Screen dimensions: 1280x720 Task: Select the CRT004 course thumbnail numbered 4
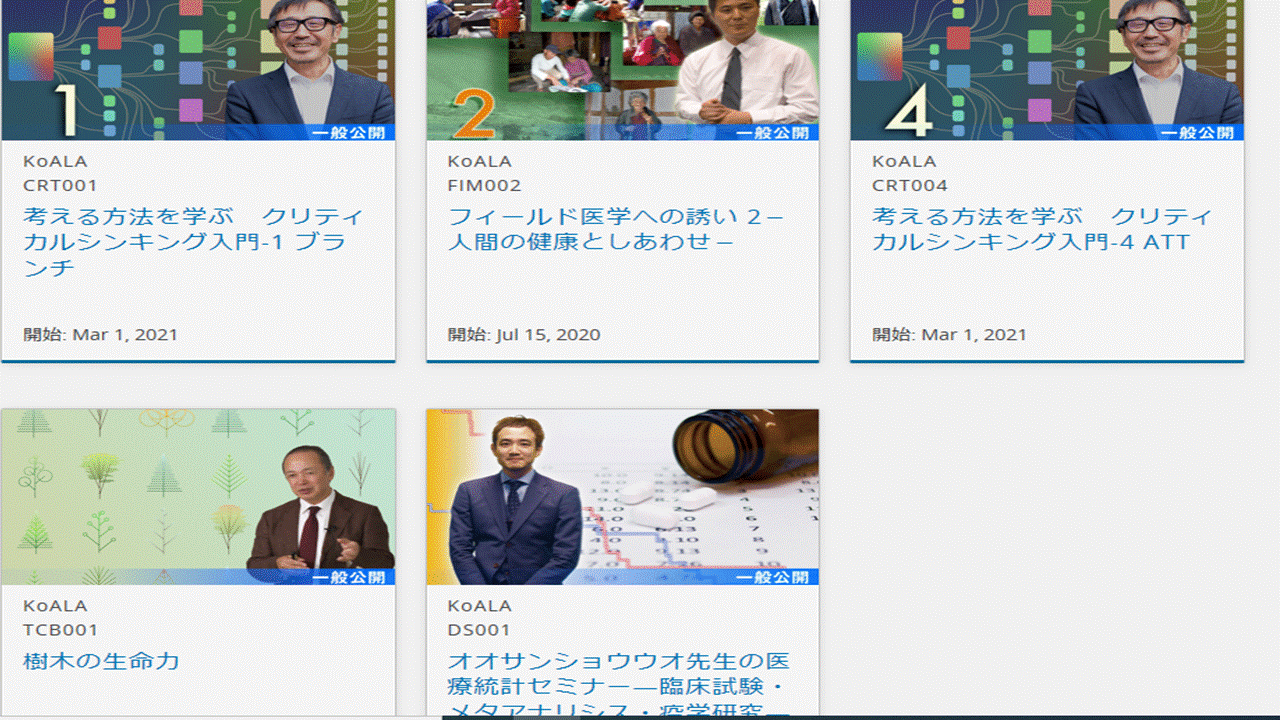1046,68
